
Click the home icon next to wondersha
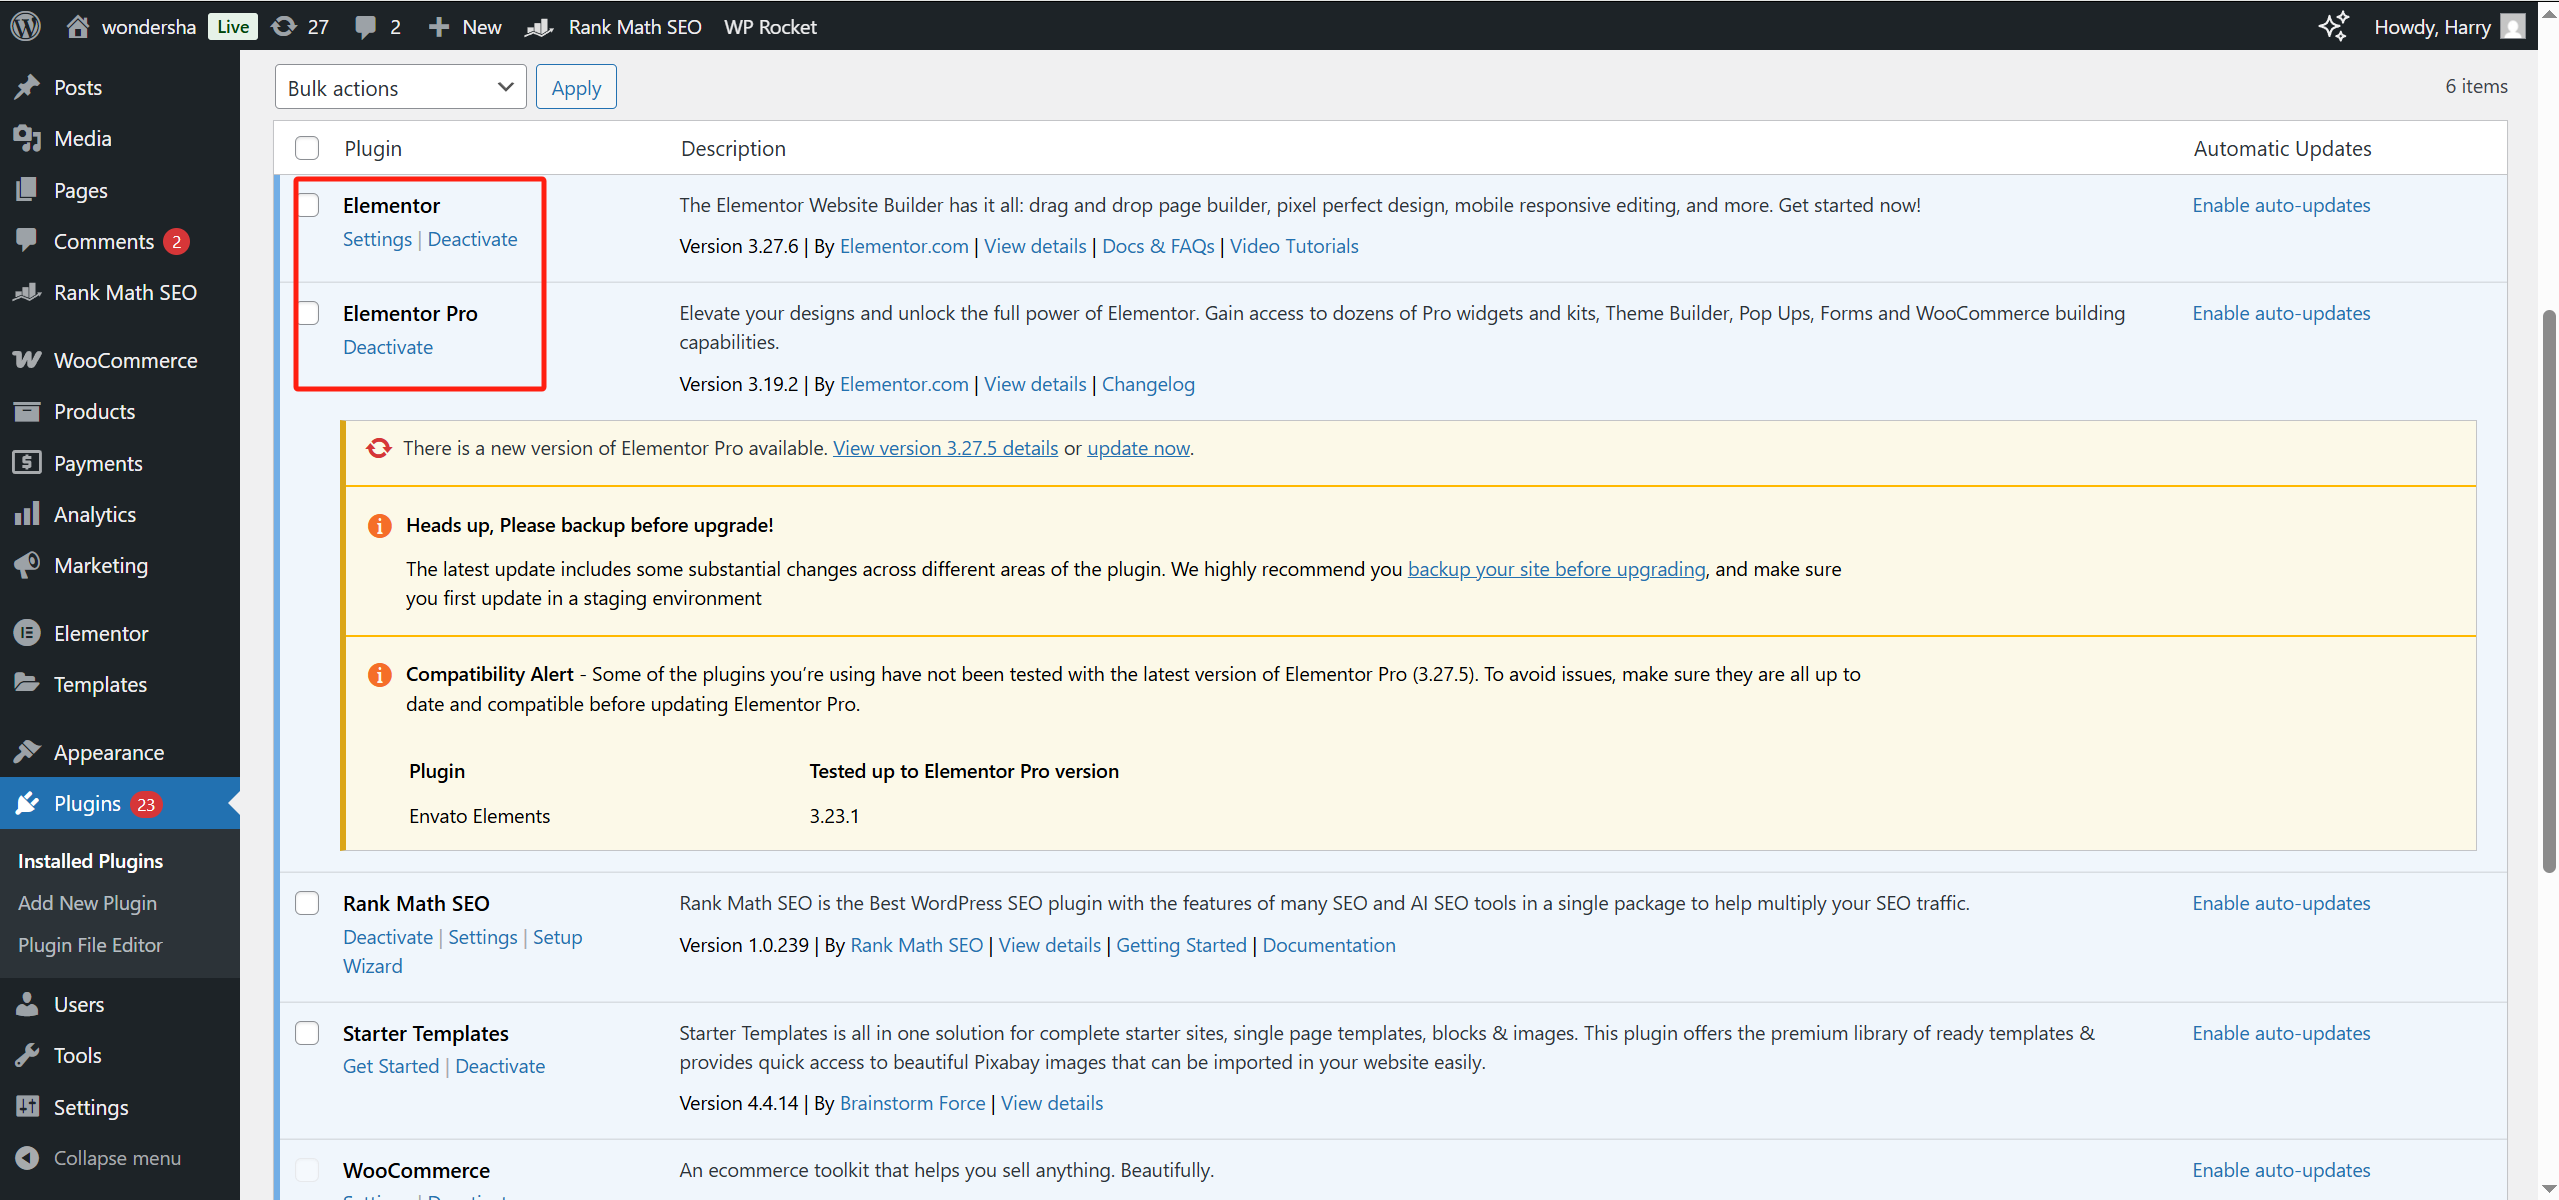(x=78, y=26)
